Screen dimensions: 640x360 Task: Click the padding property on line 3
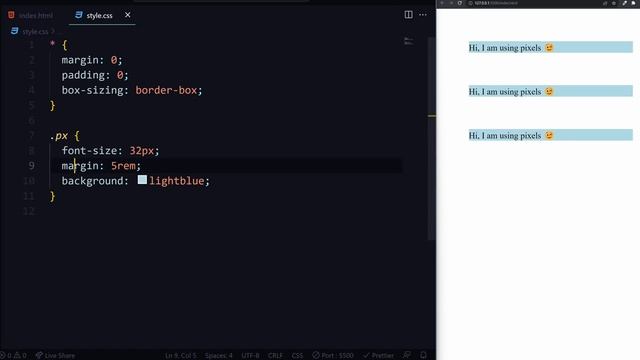click(x=83, y=76)
